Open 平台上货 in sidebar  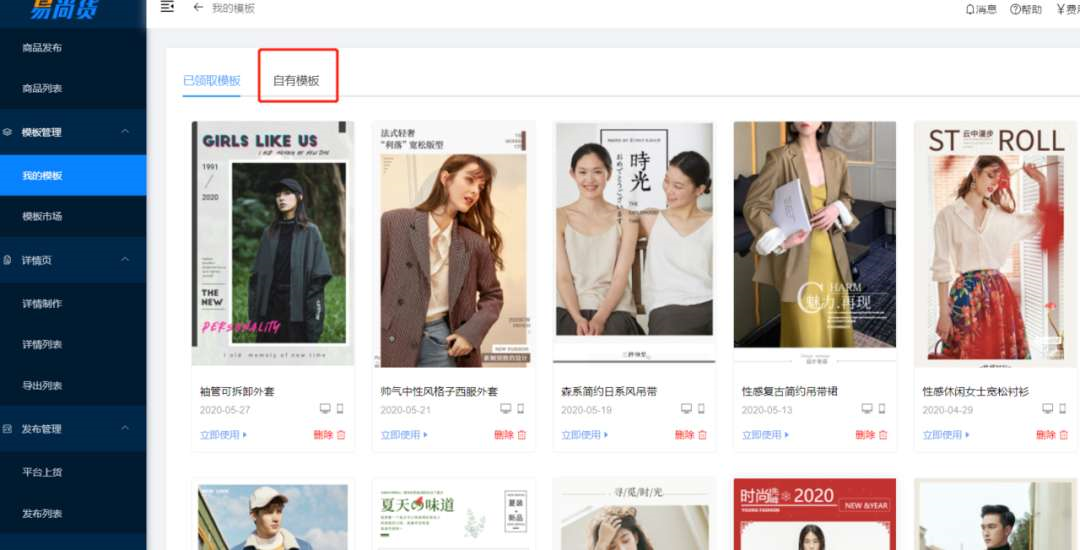click(42, 472)
